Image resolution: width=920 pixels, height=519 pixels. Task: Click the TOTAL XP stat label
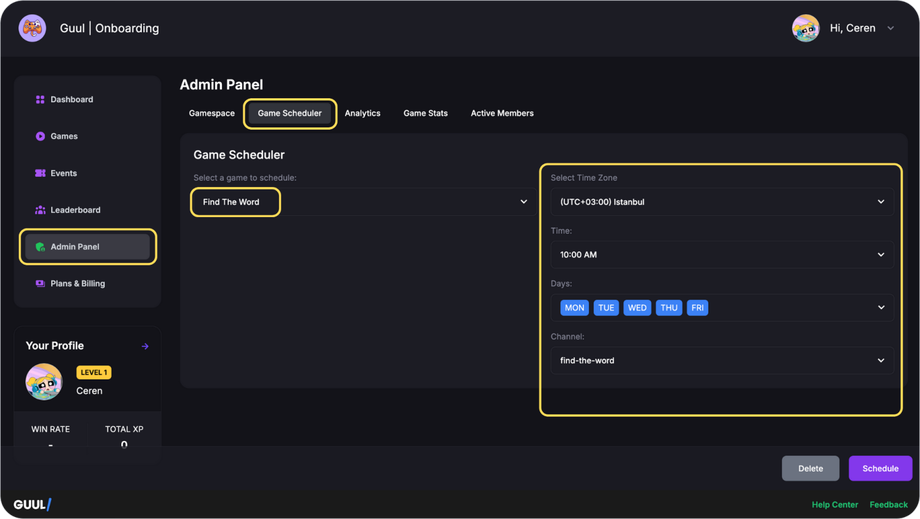click(x=124, y=429)
